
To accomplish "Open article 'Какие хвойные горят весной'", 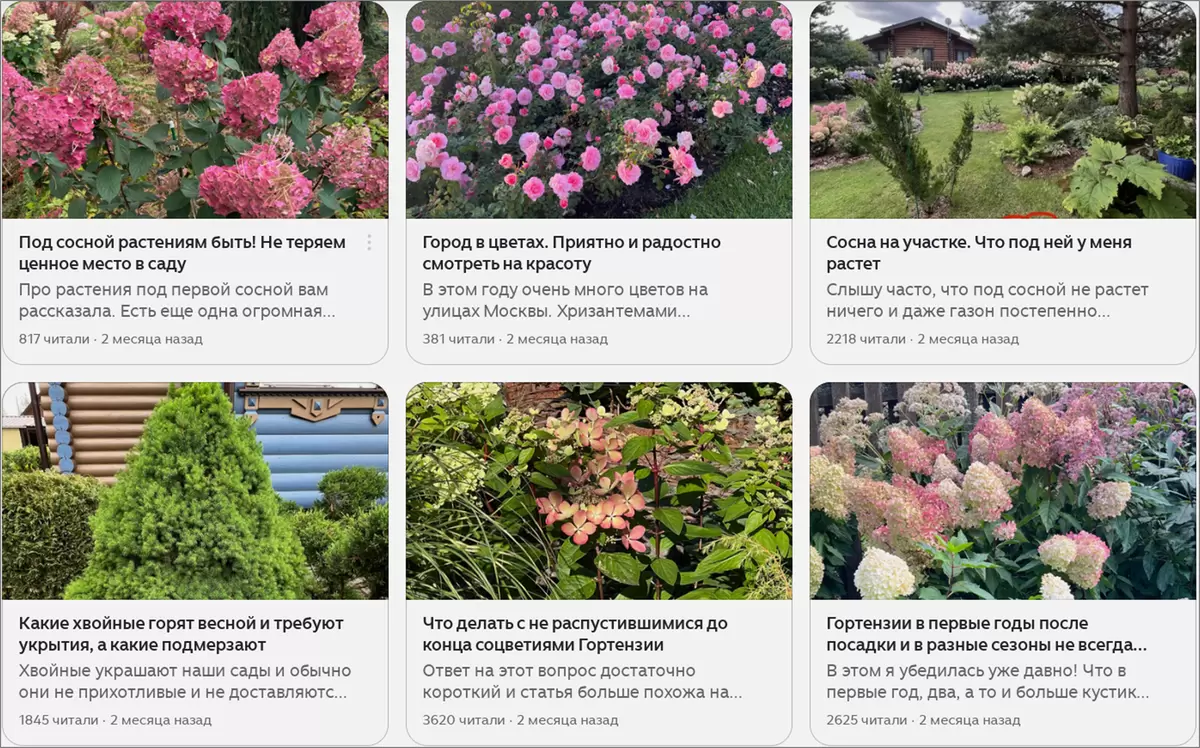I will click(181, 634).
